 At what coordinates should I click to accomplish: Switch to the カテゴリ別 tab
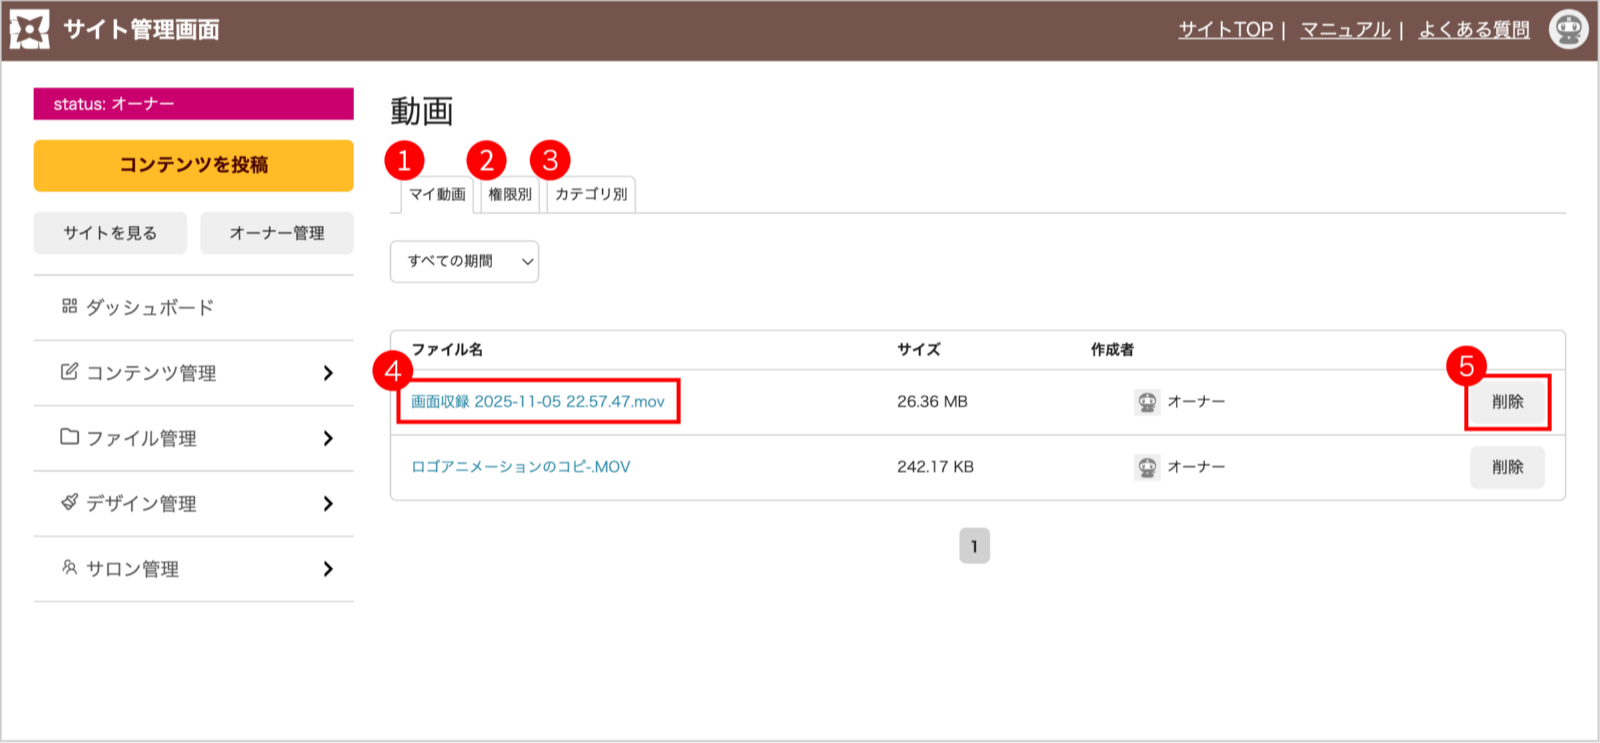(x=591, y=195)
